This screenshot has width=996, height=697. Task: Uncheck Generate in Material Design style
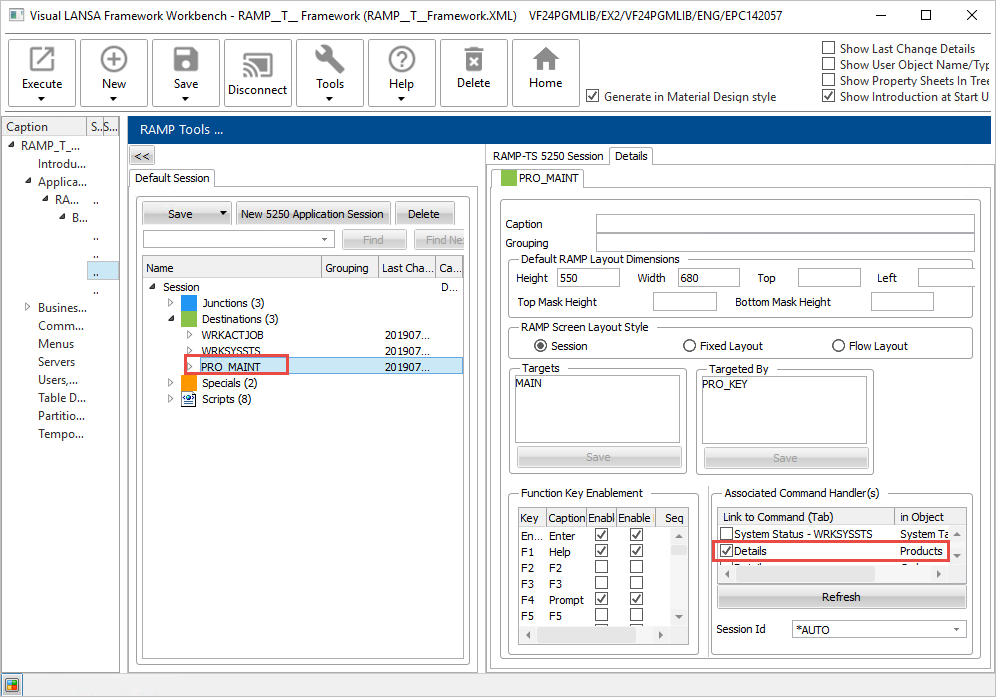coord(593,97)
